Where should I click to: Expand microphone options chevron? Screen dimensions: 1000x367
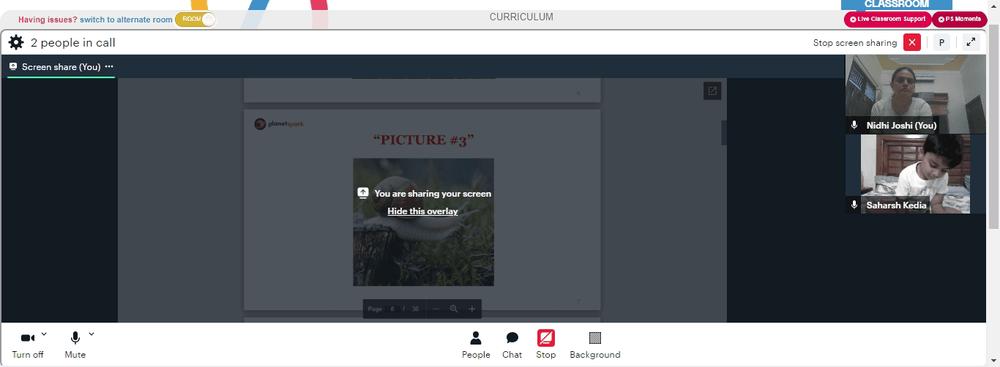click(x=91, y=334)
